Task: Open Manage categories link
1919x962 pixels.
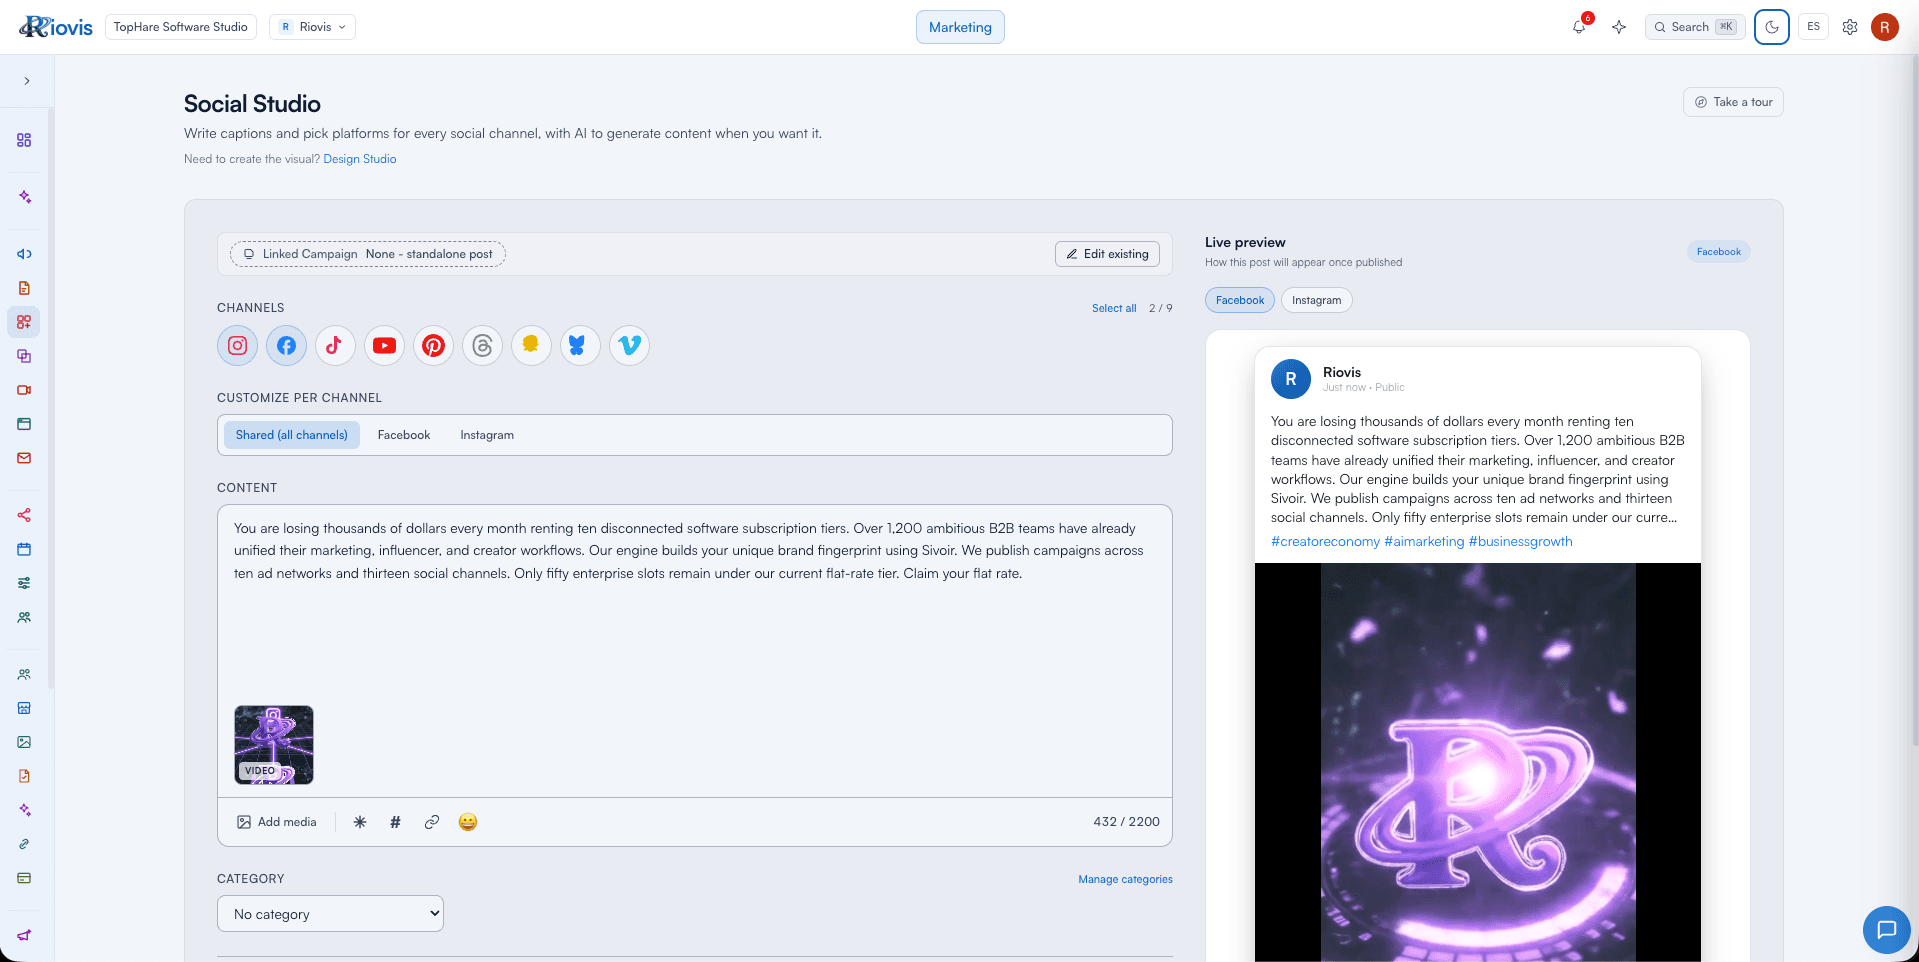Action: [x=1125, y=880]
